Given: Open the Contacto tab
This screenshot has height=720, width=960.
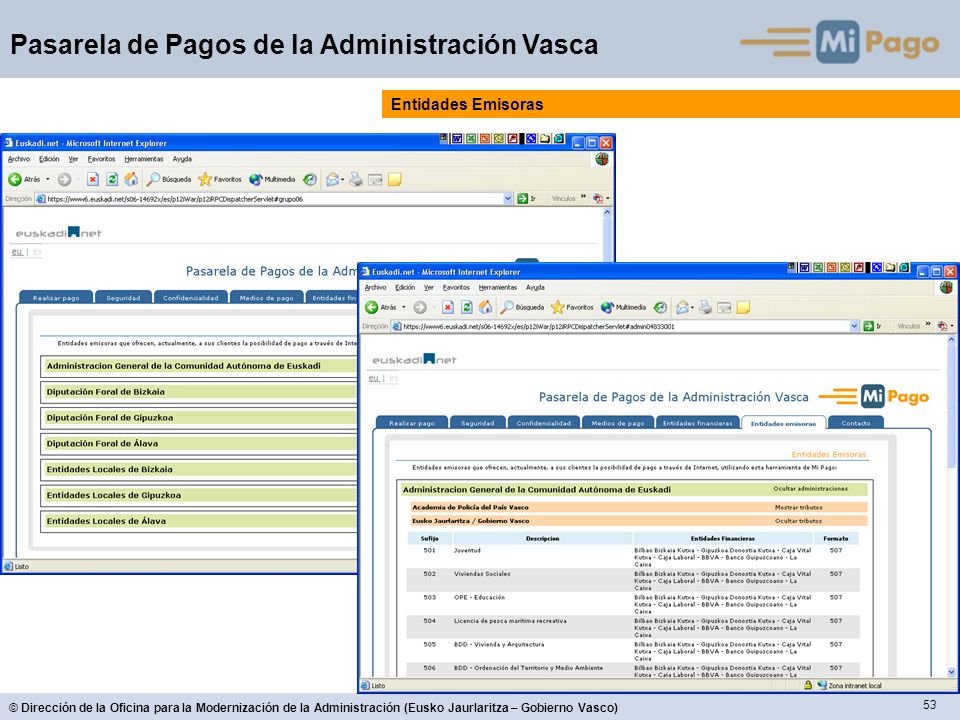Looking at the screenshot, I should pyautogui.click(x=856, y=422).
